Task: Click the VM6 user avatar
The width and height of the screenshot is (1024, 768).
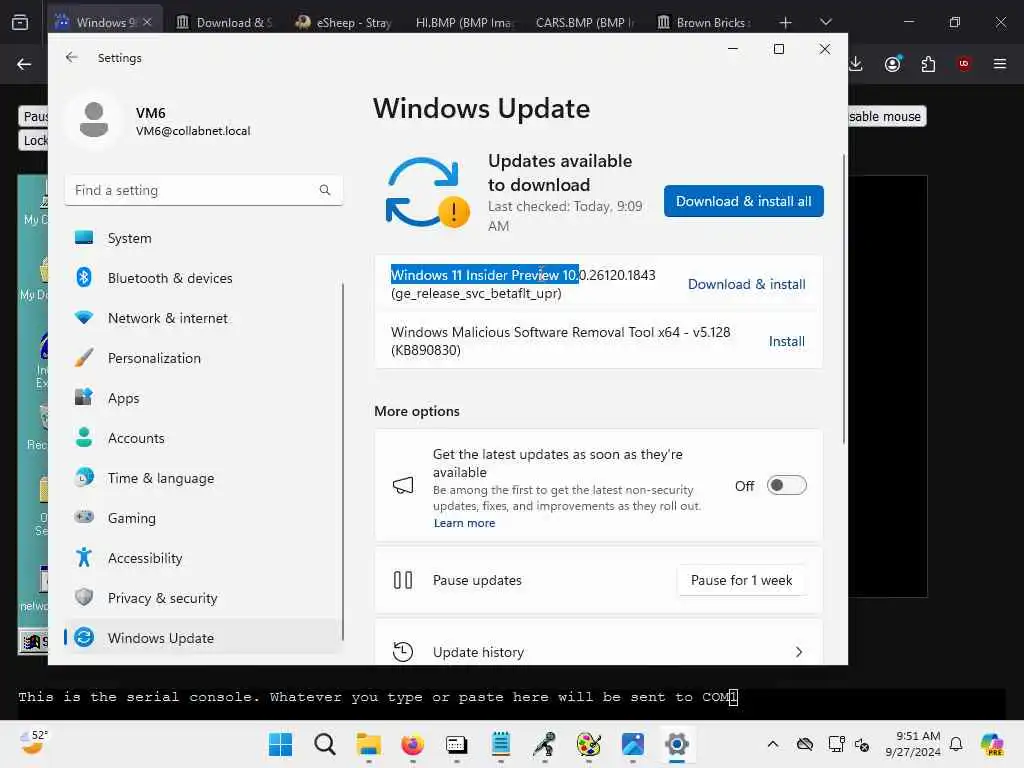Action: 94,120
